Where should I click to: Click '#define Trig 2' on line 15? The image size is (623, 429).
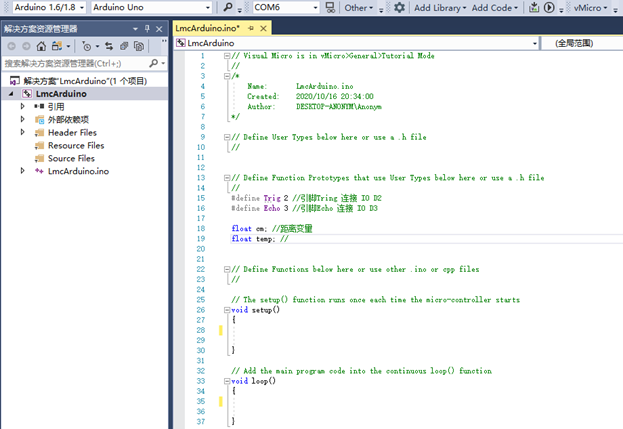coord(260,198)
